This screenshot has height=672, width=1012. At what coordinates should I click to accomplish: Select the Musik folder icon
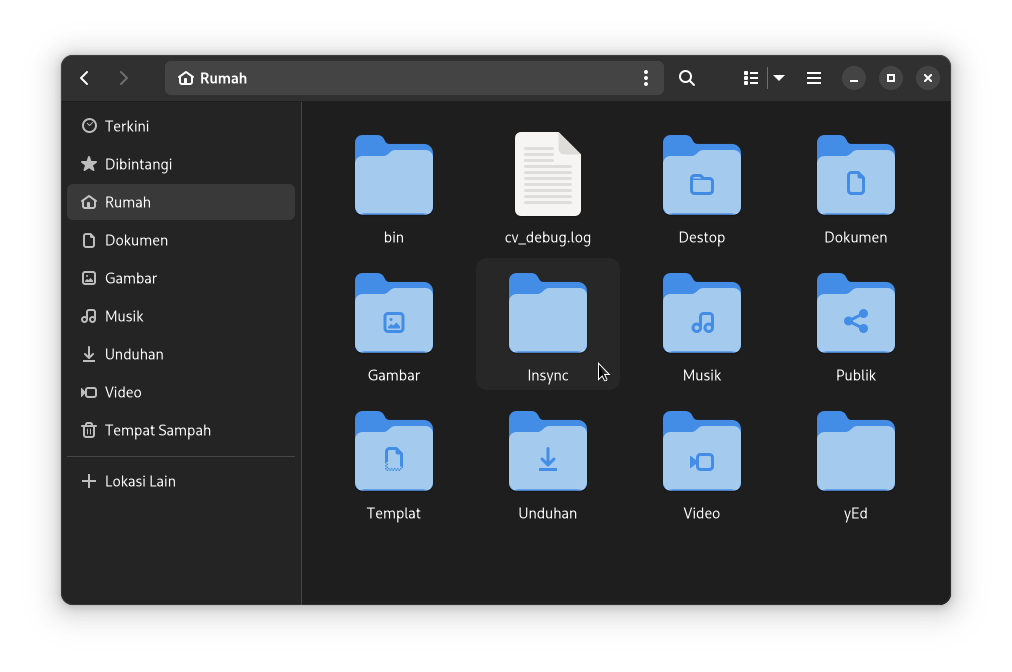[702, 315]
